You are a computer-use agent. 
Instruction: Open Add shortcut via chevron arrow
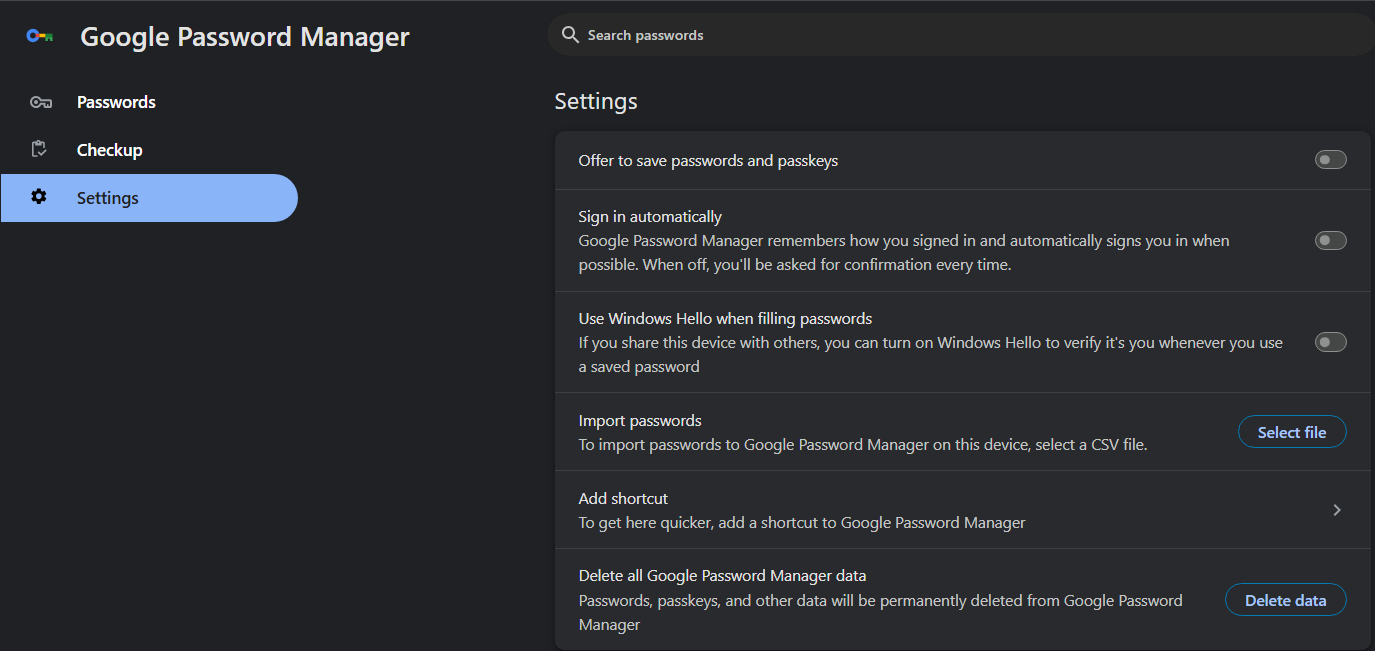coord(1337,510)
